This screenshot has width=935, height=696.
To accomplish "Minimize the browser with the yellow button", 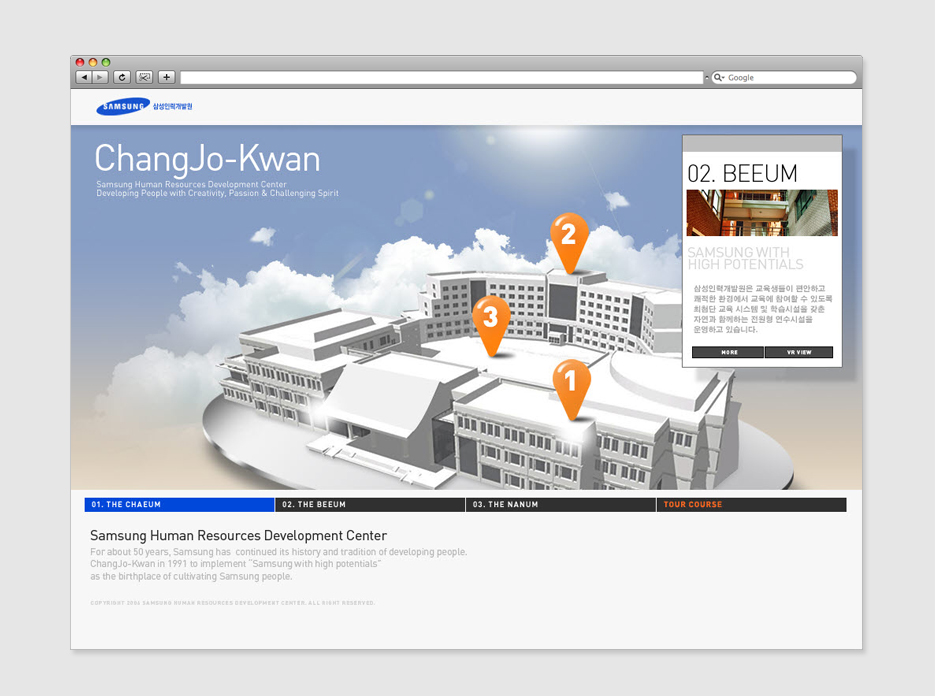I will click(x=93, y=62).
